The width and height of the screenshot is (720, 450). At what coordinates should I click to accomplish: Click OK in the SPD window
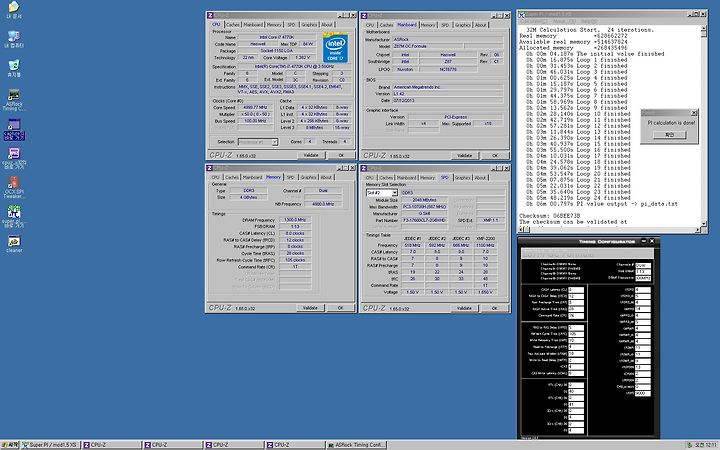(495, 308)
